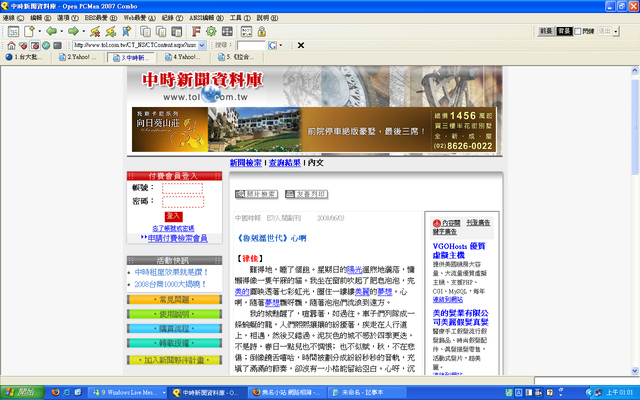The image size is (640, 400).
Task: Expand the search engine dropdown arrow
Action: 281,45
